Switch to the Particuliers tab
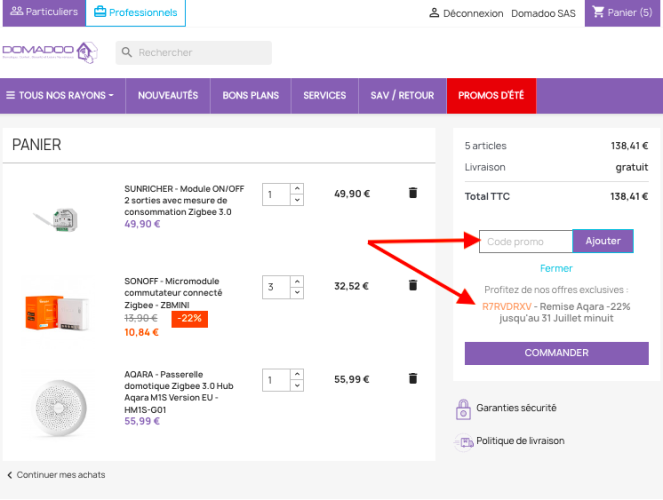Image resolution: width=663 pixels, height=500 pixels. (44, 12)
